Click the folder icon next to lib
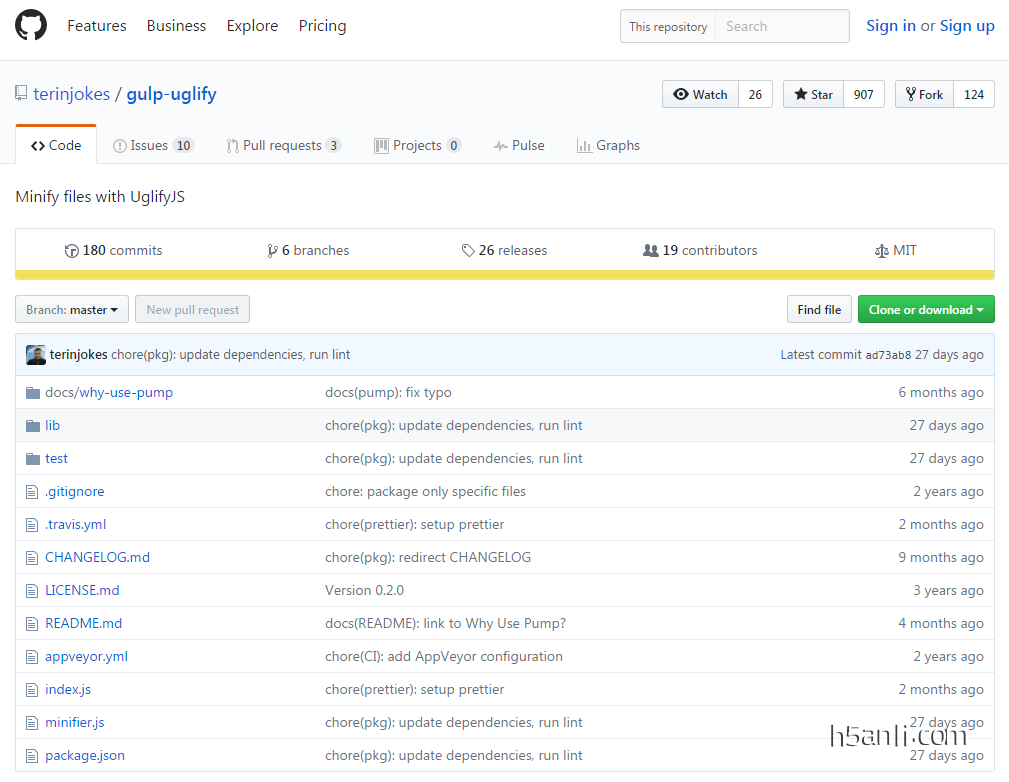Screen dimensions: 1009x782 point(33,425)
